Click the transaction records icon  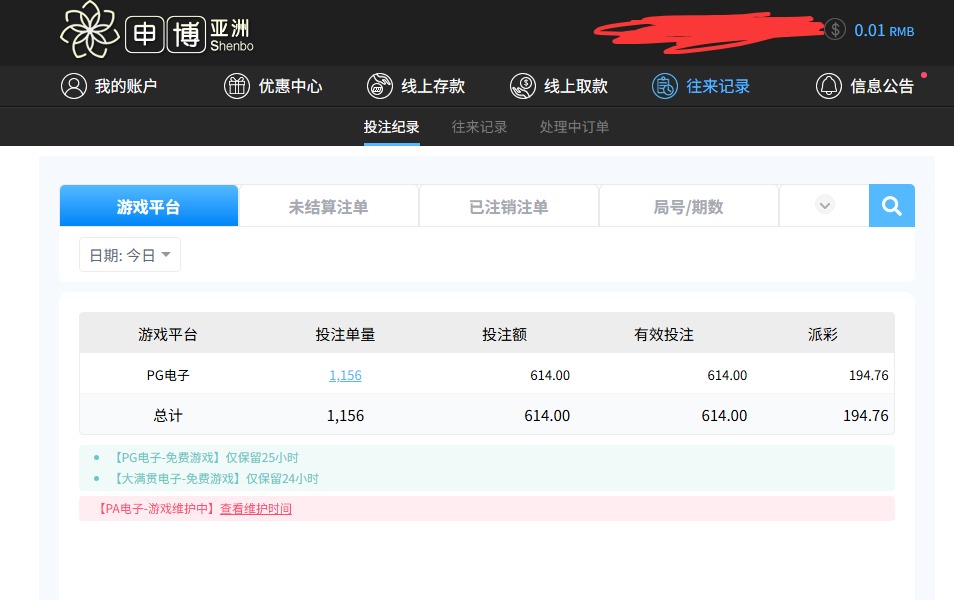(x=664, y=86)
